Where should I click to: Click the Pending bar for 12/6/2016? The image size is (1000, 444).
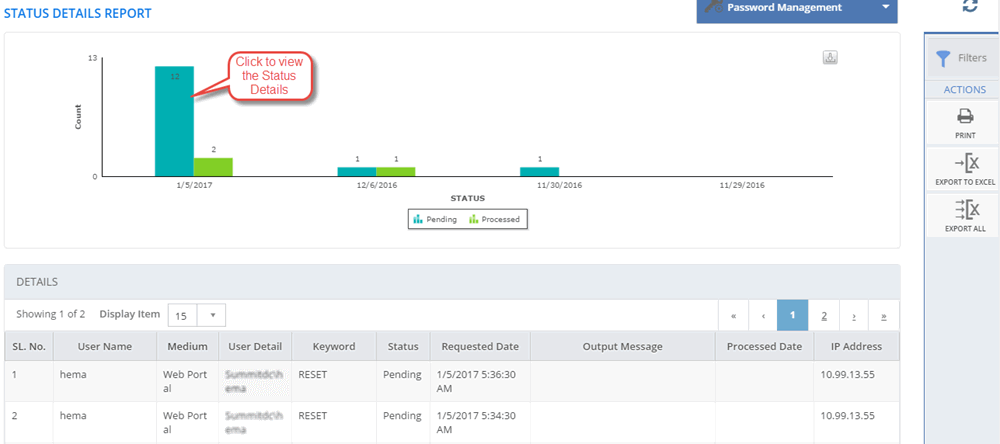[357, 172]
